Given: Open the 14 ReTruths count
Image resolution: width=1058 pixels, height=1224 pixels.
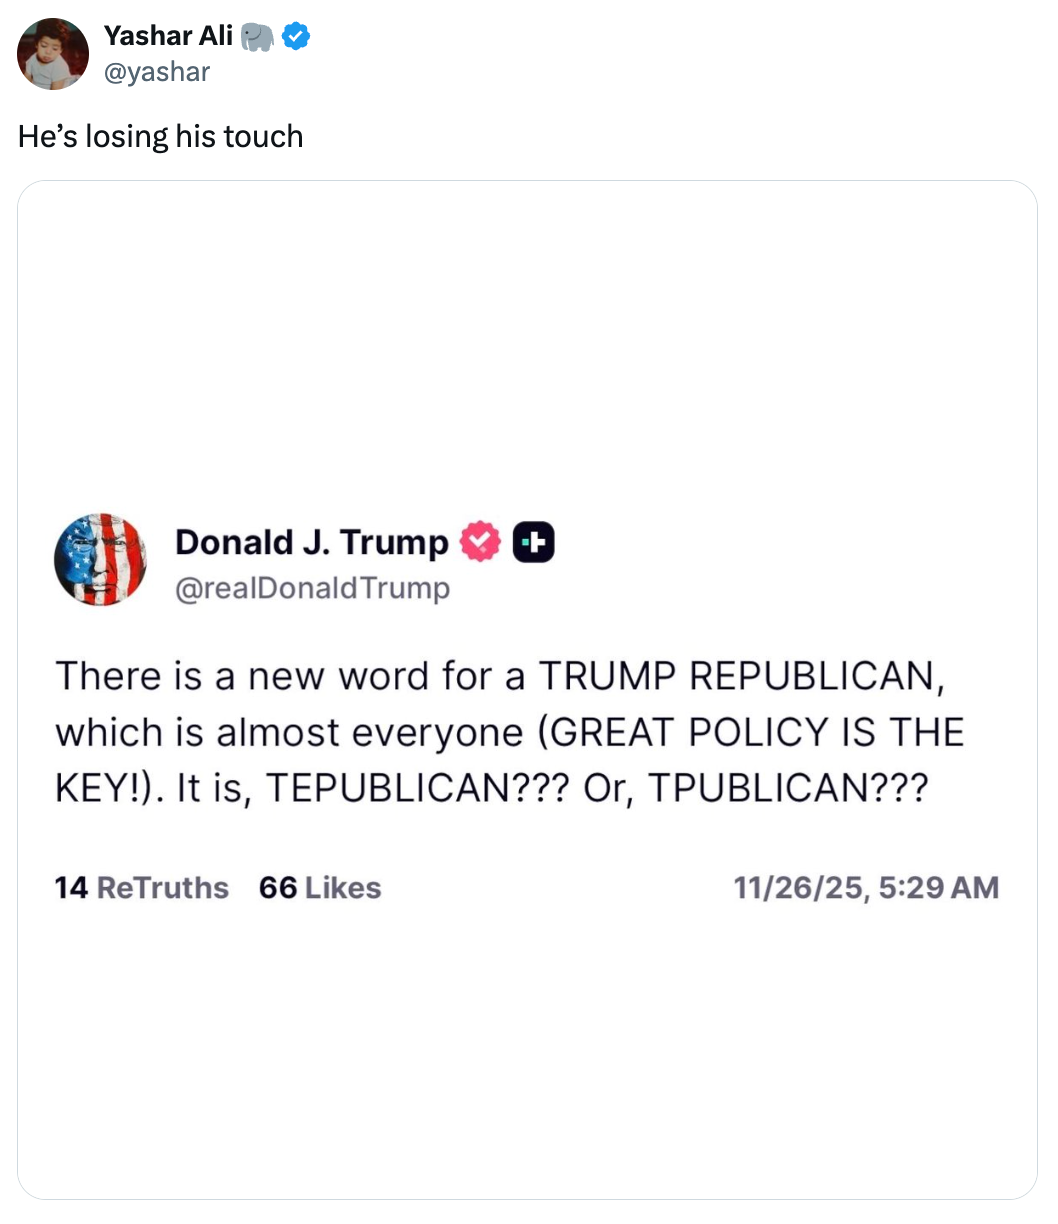Looking at the screenshot, I should (x=141, y=887).
